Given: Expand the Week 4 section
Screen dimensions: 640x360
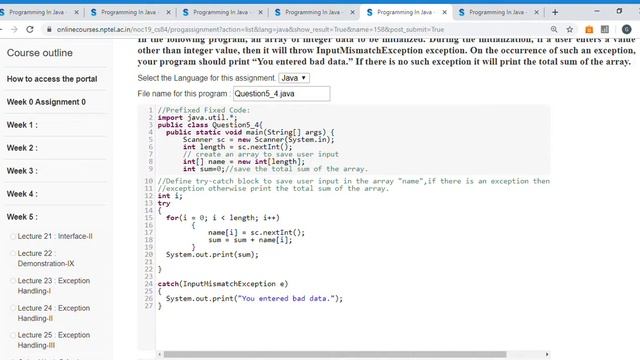Looking at the screenshot, I should pos(22,193).
